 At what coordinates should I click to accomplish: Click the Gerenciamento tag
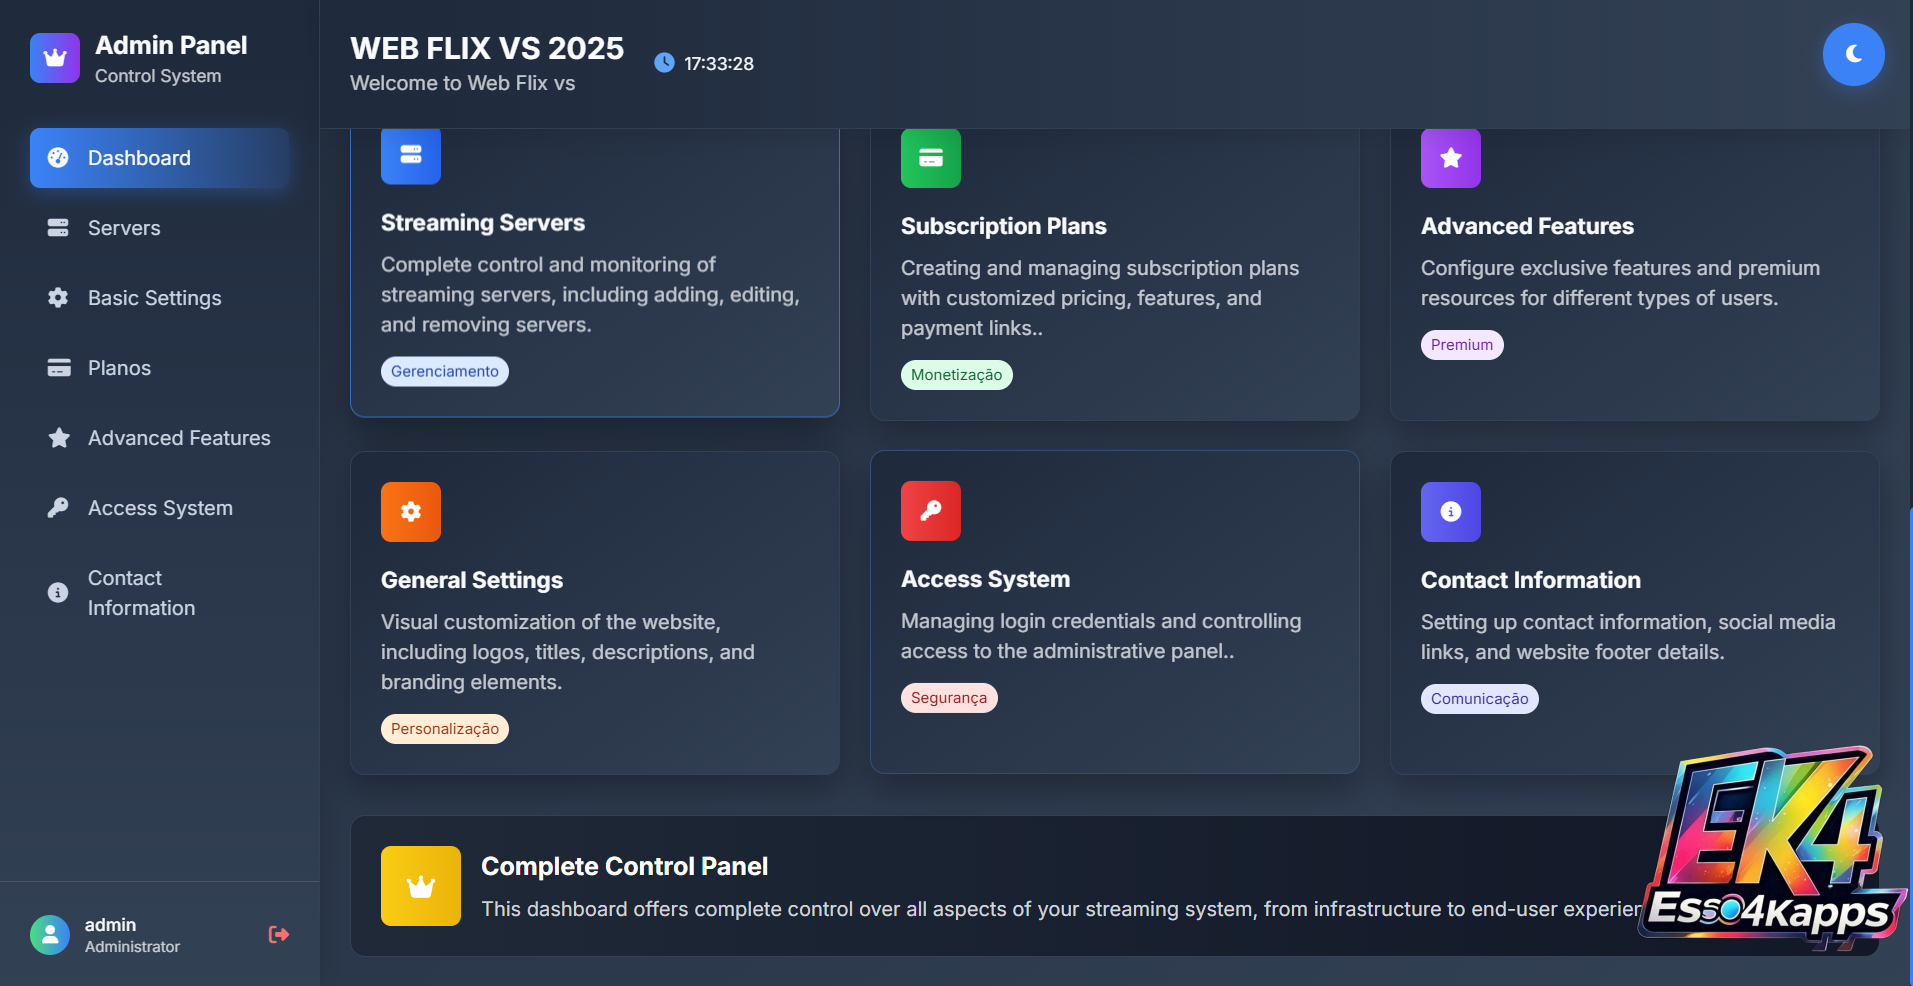pos(444,371)
